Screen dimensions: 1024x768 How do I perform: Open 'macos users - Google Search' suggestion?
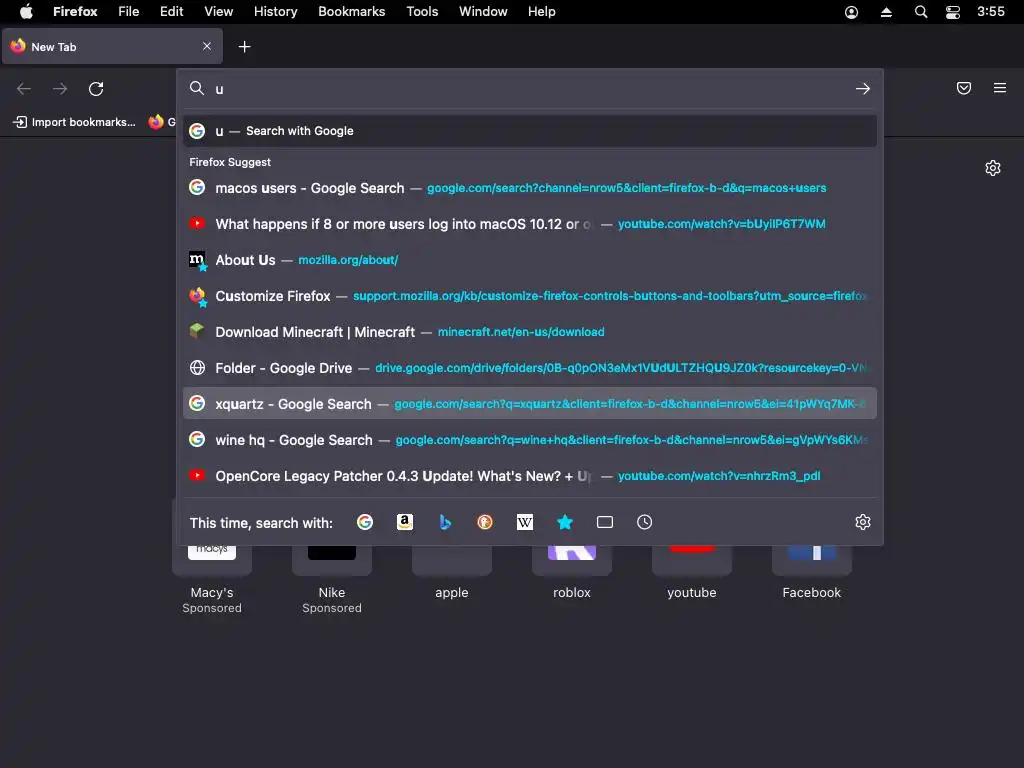[x=530, y=188]
